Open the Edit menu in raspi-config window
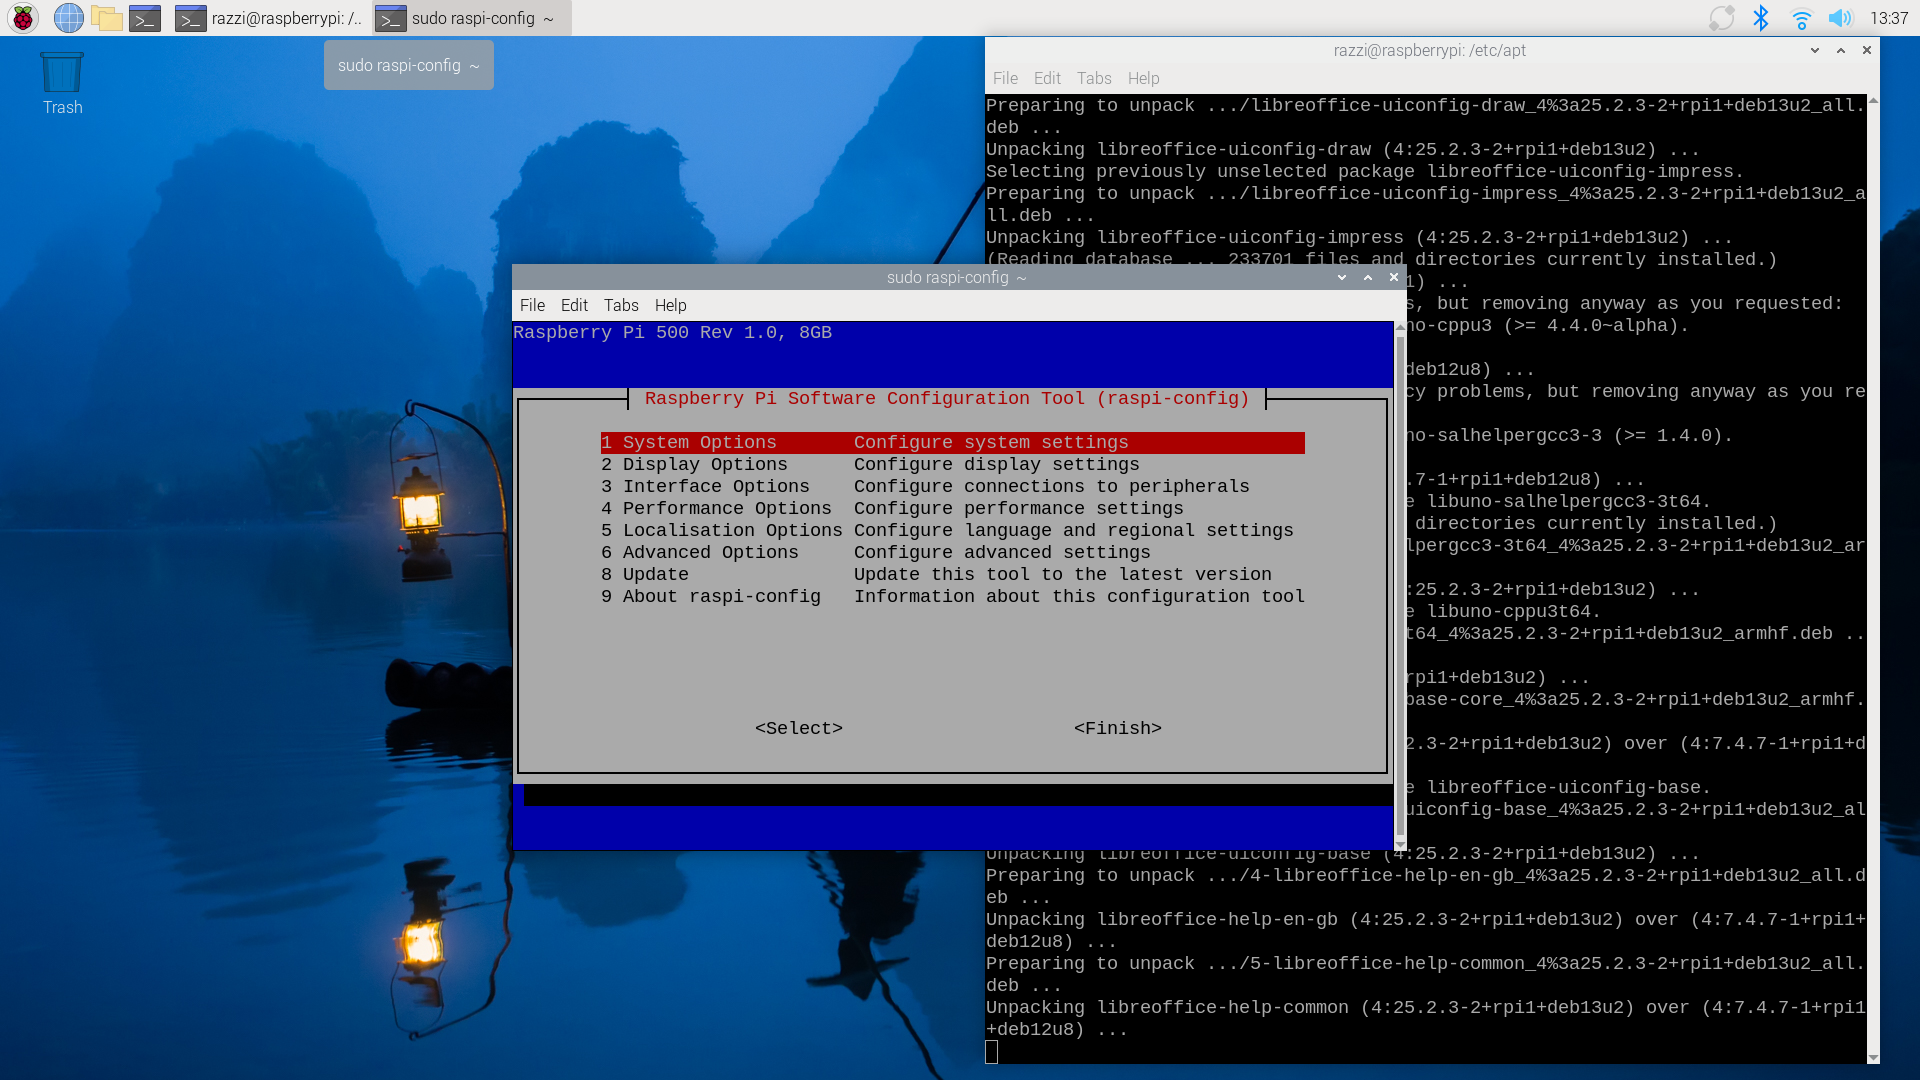This screenshot has height=1080, width=1920. (574, 305)
